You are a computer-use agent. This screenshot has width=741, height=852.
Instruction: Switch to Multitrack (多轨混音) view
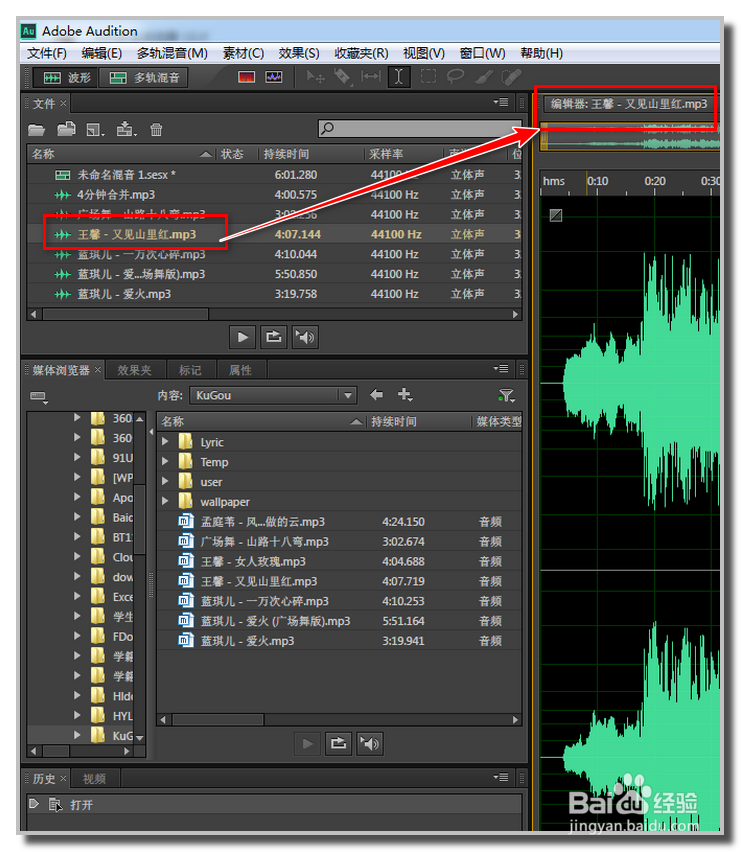pos(143,78)
